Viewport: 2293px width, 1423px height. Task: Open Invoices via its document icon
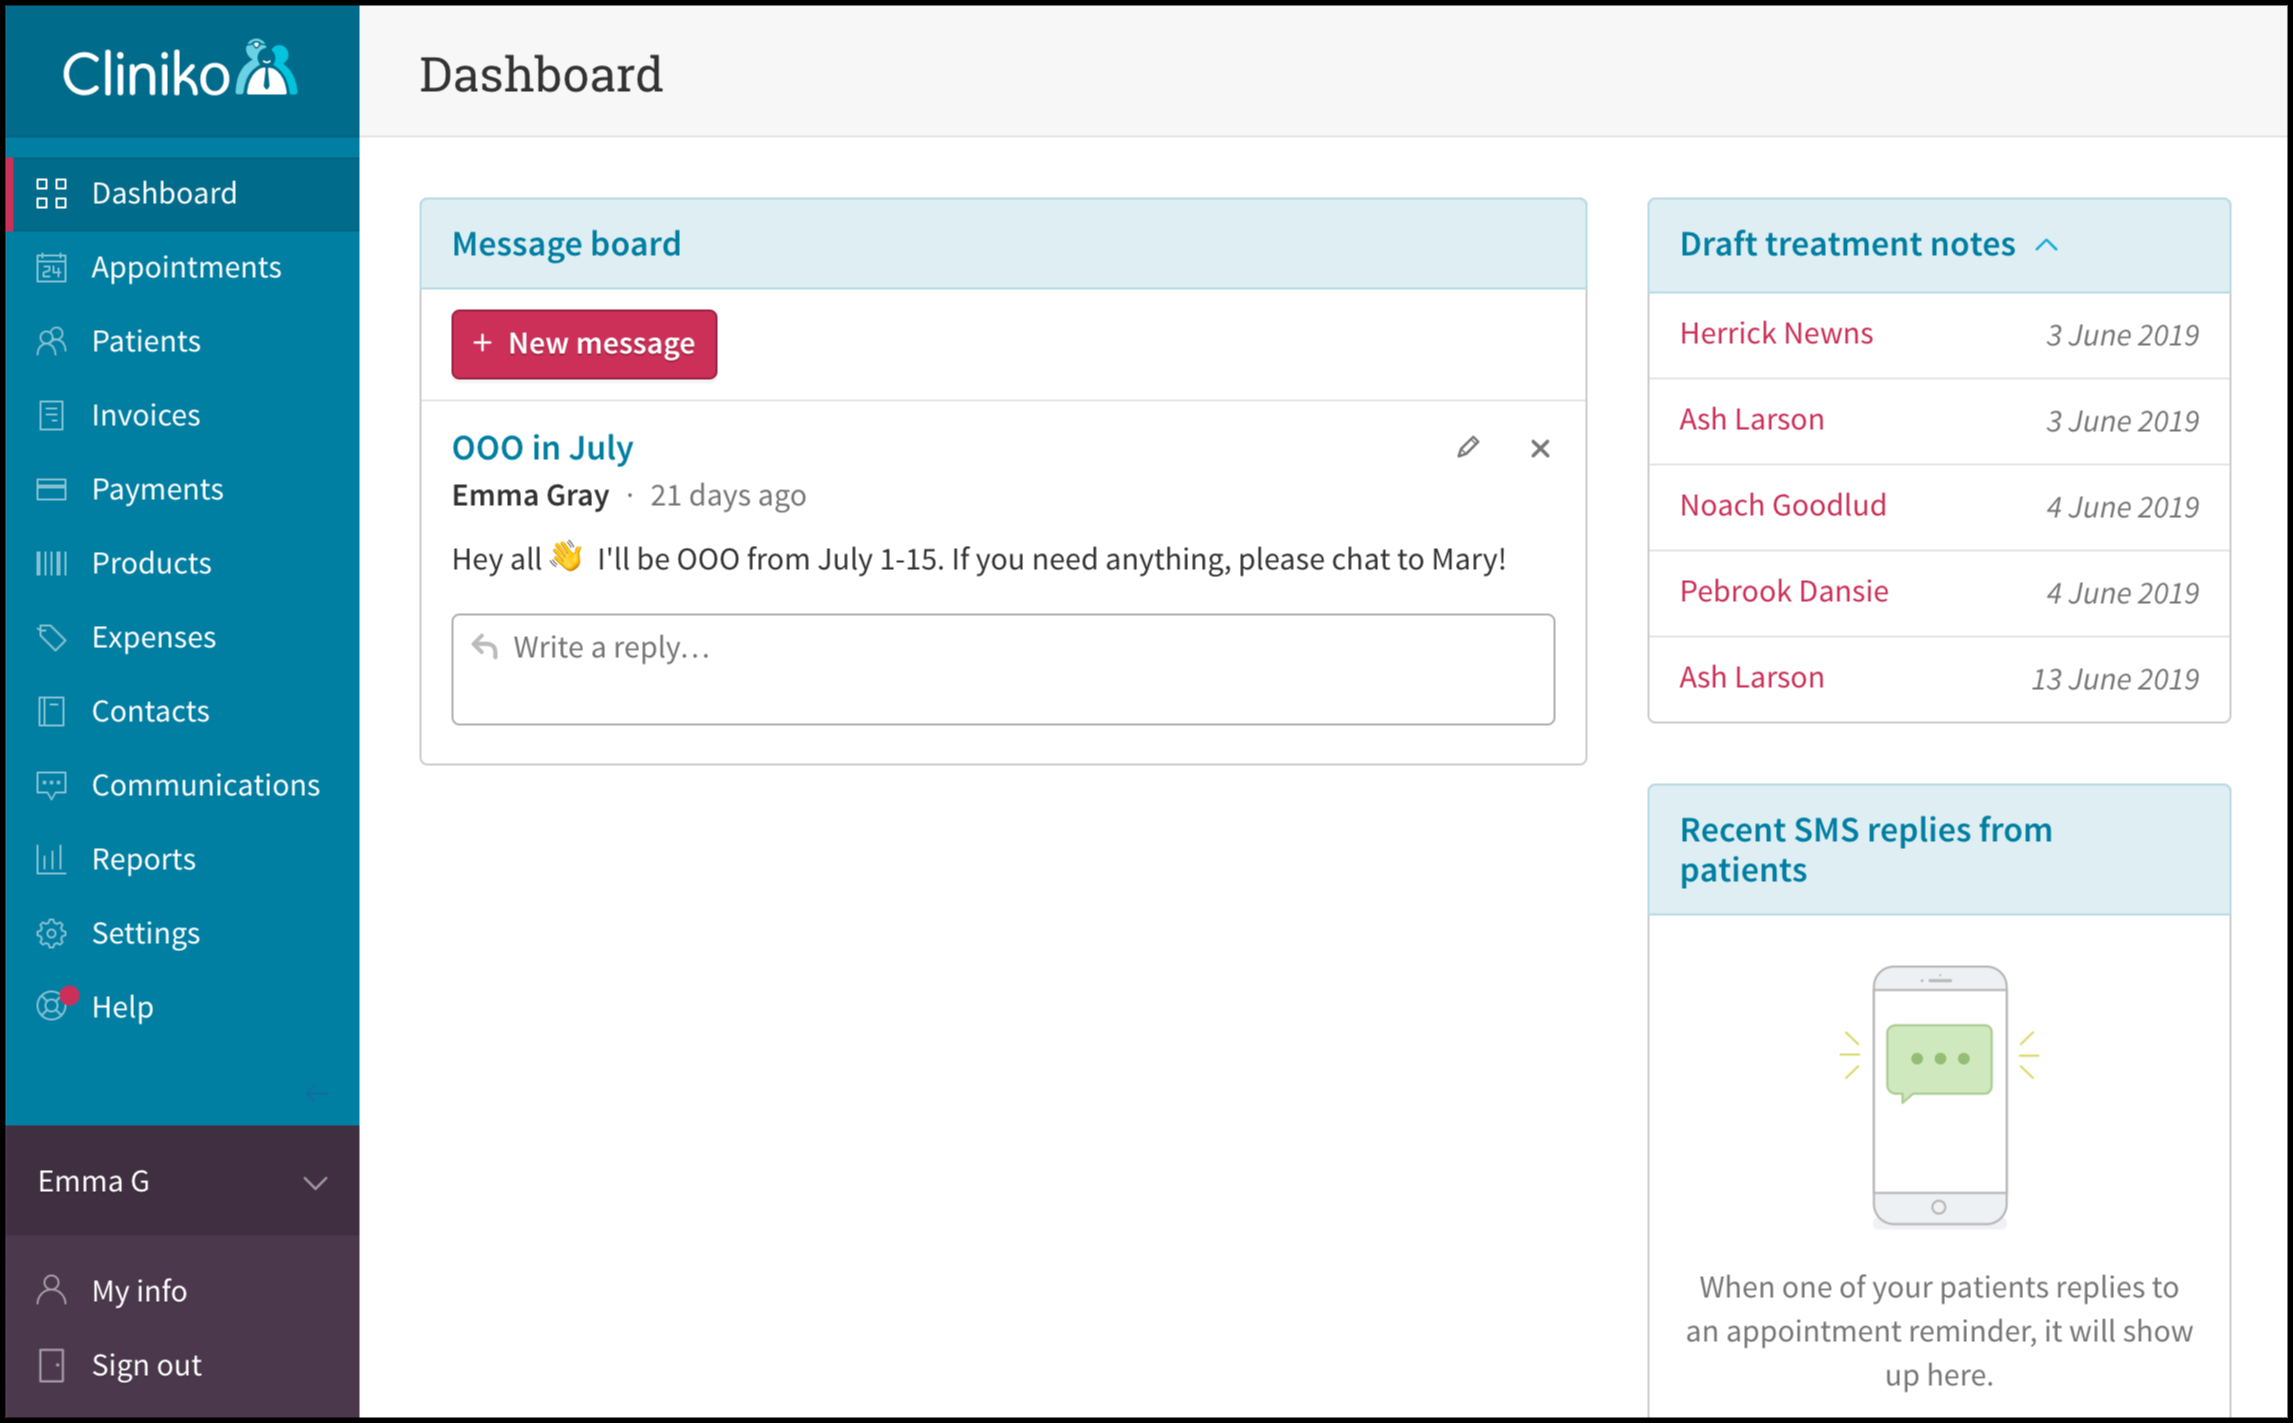[51, 415]
